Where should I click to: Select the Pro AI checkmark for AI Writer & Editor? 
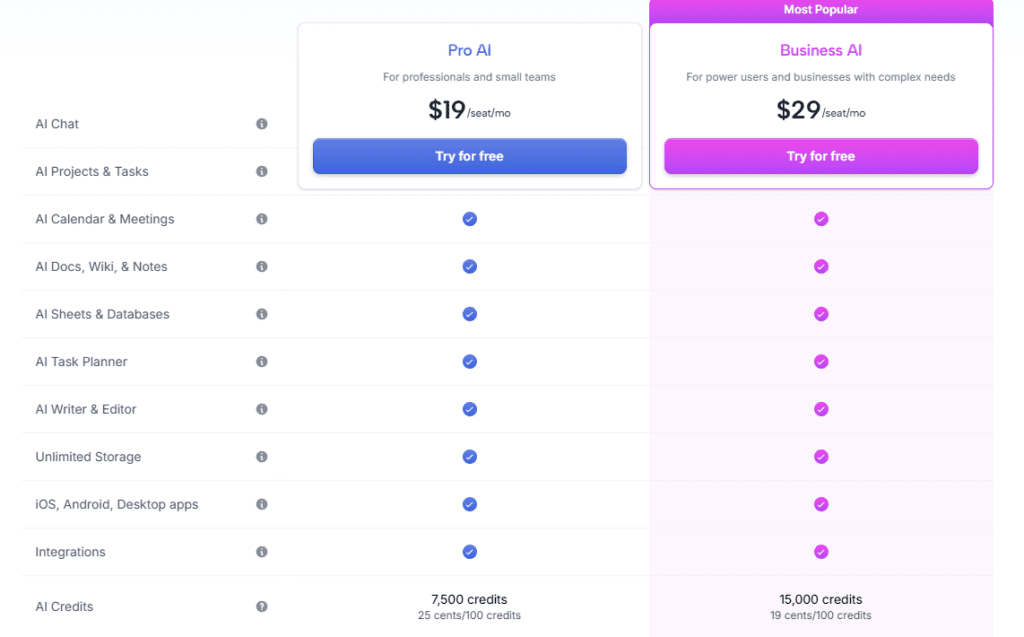[469, 409]
